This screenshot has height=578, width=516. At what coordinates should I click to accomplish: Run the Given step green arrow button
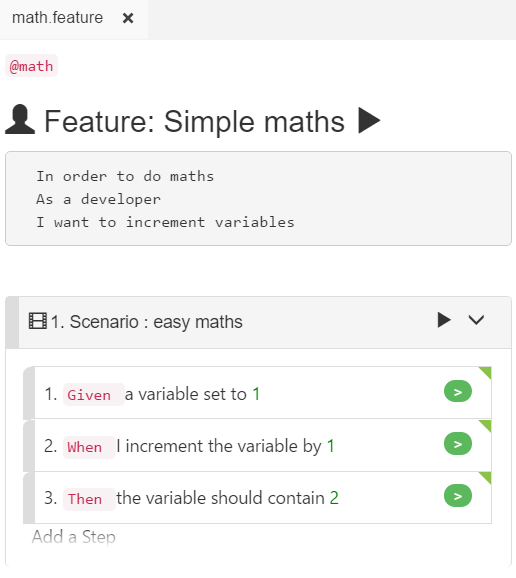coord(458,391)
